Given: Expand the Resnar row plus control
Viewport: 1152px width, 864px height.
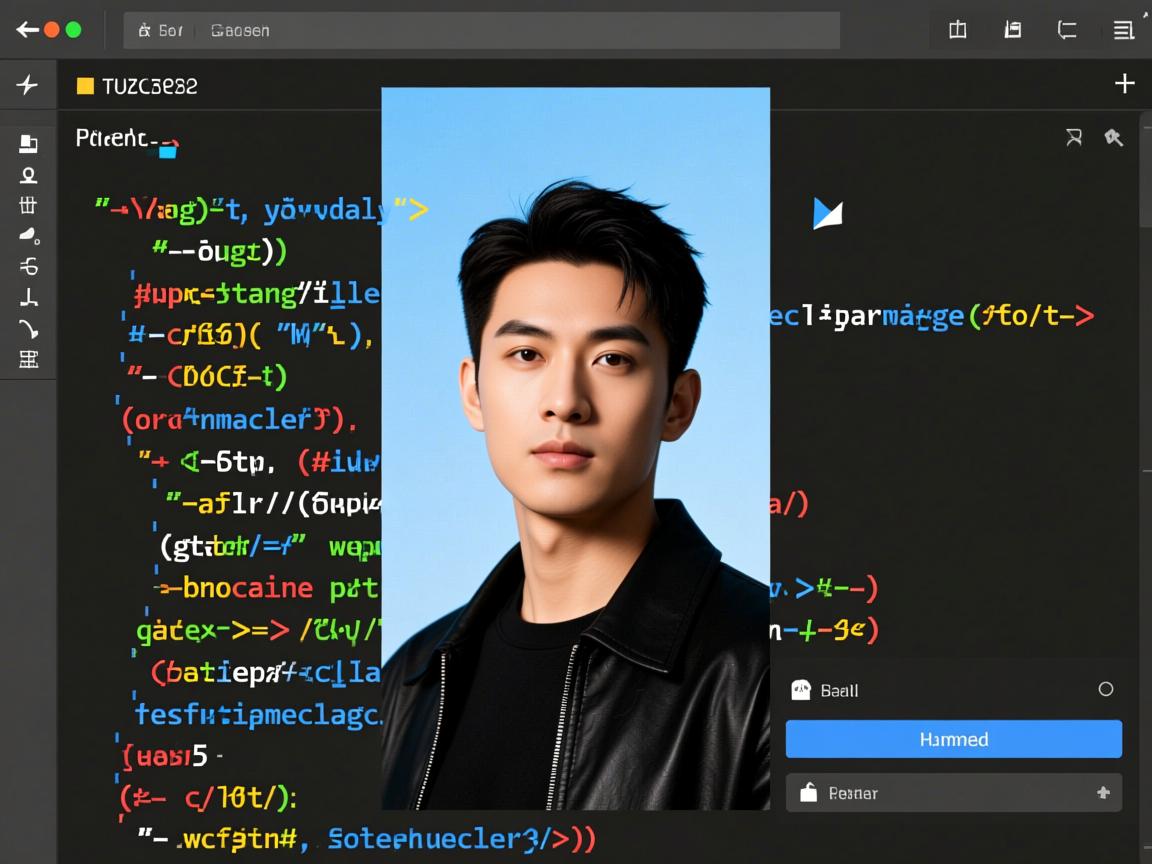Looking at the screenshot, I should [1103, 793].
